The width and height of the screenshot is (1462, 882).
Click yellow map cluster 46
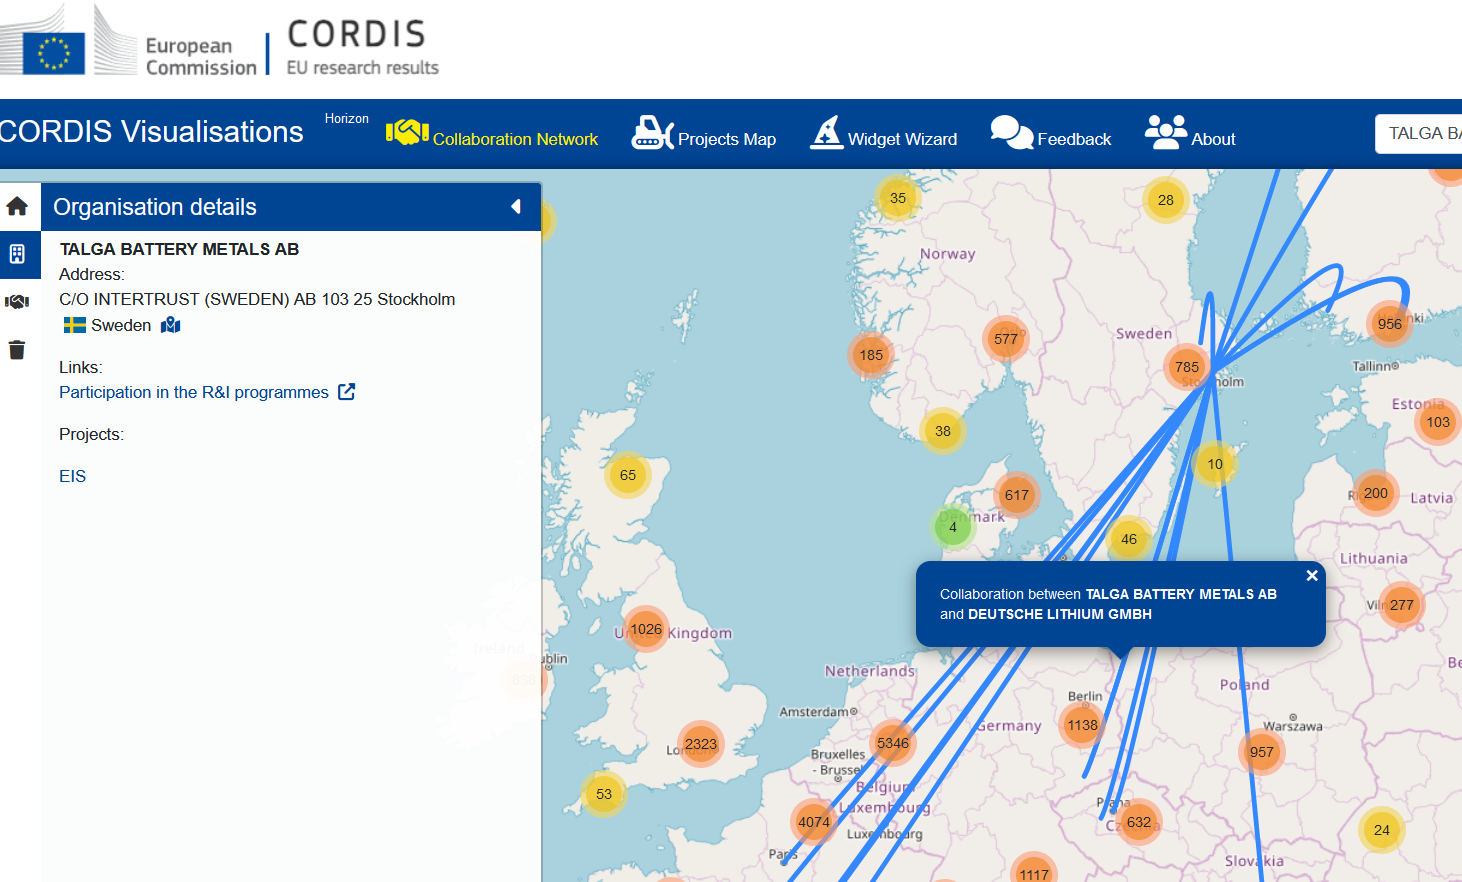point(1129,539)
